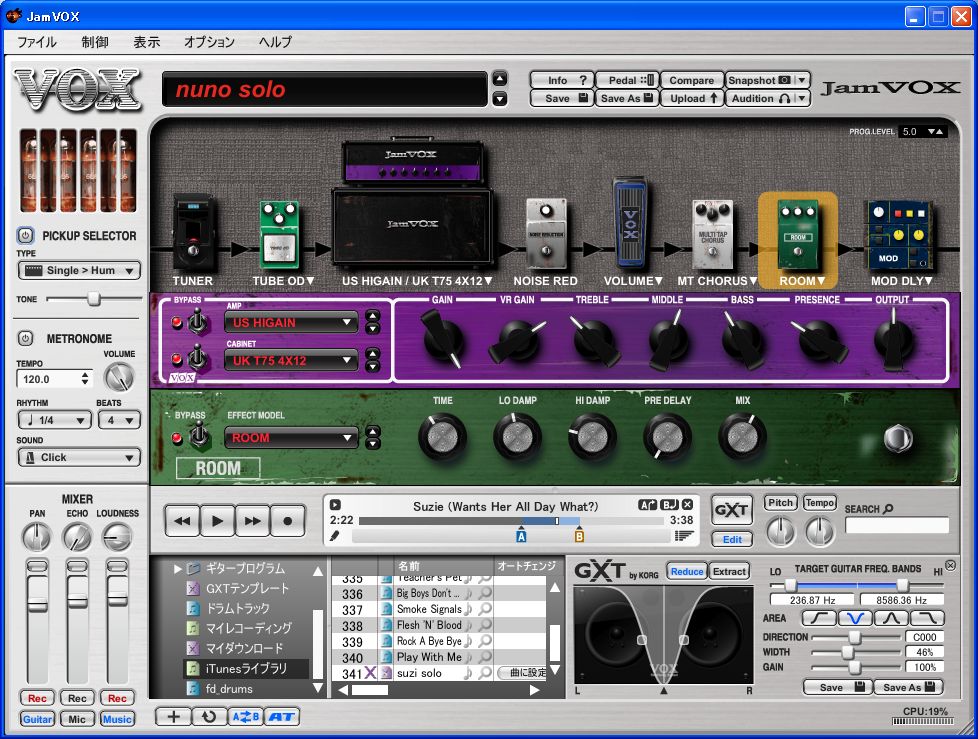The width and height of the screenshot is (978, 739).
Task: Click the effect footswitch on the ROOM panel
Action: [x=898, y=438]
